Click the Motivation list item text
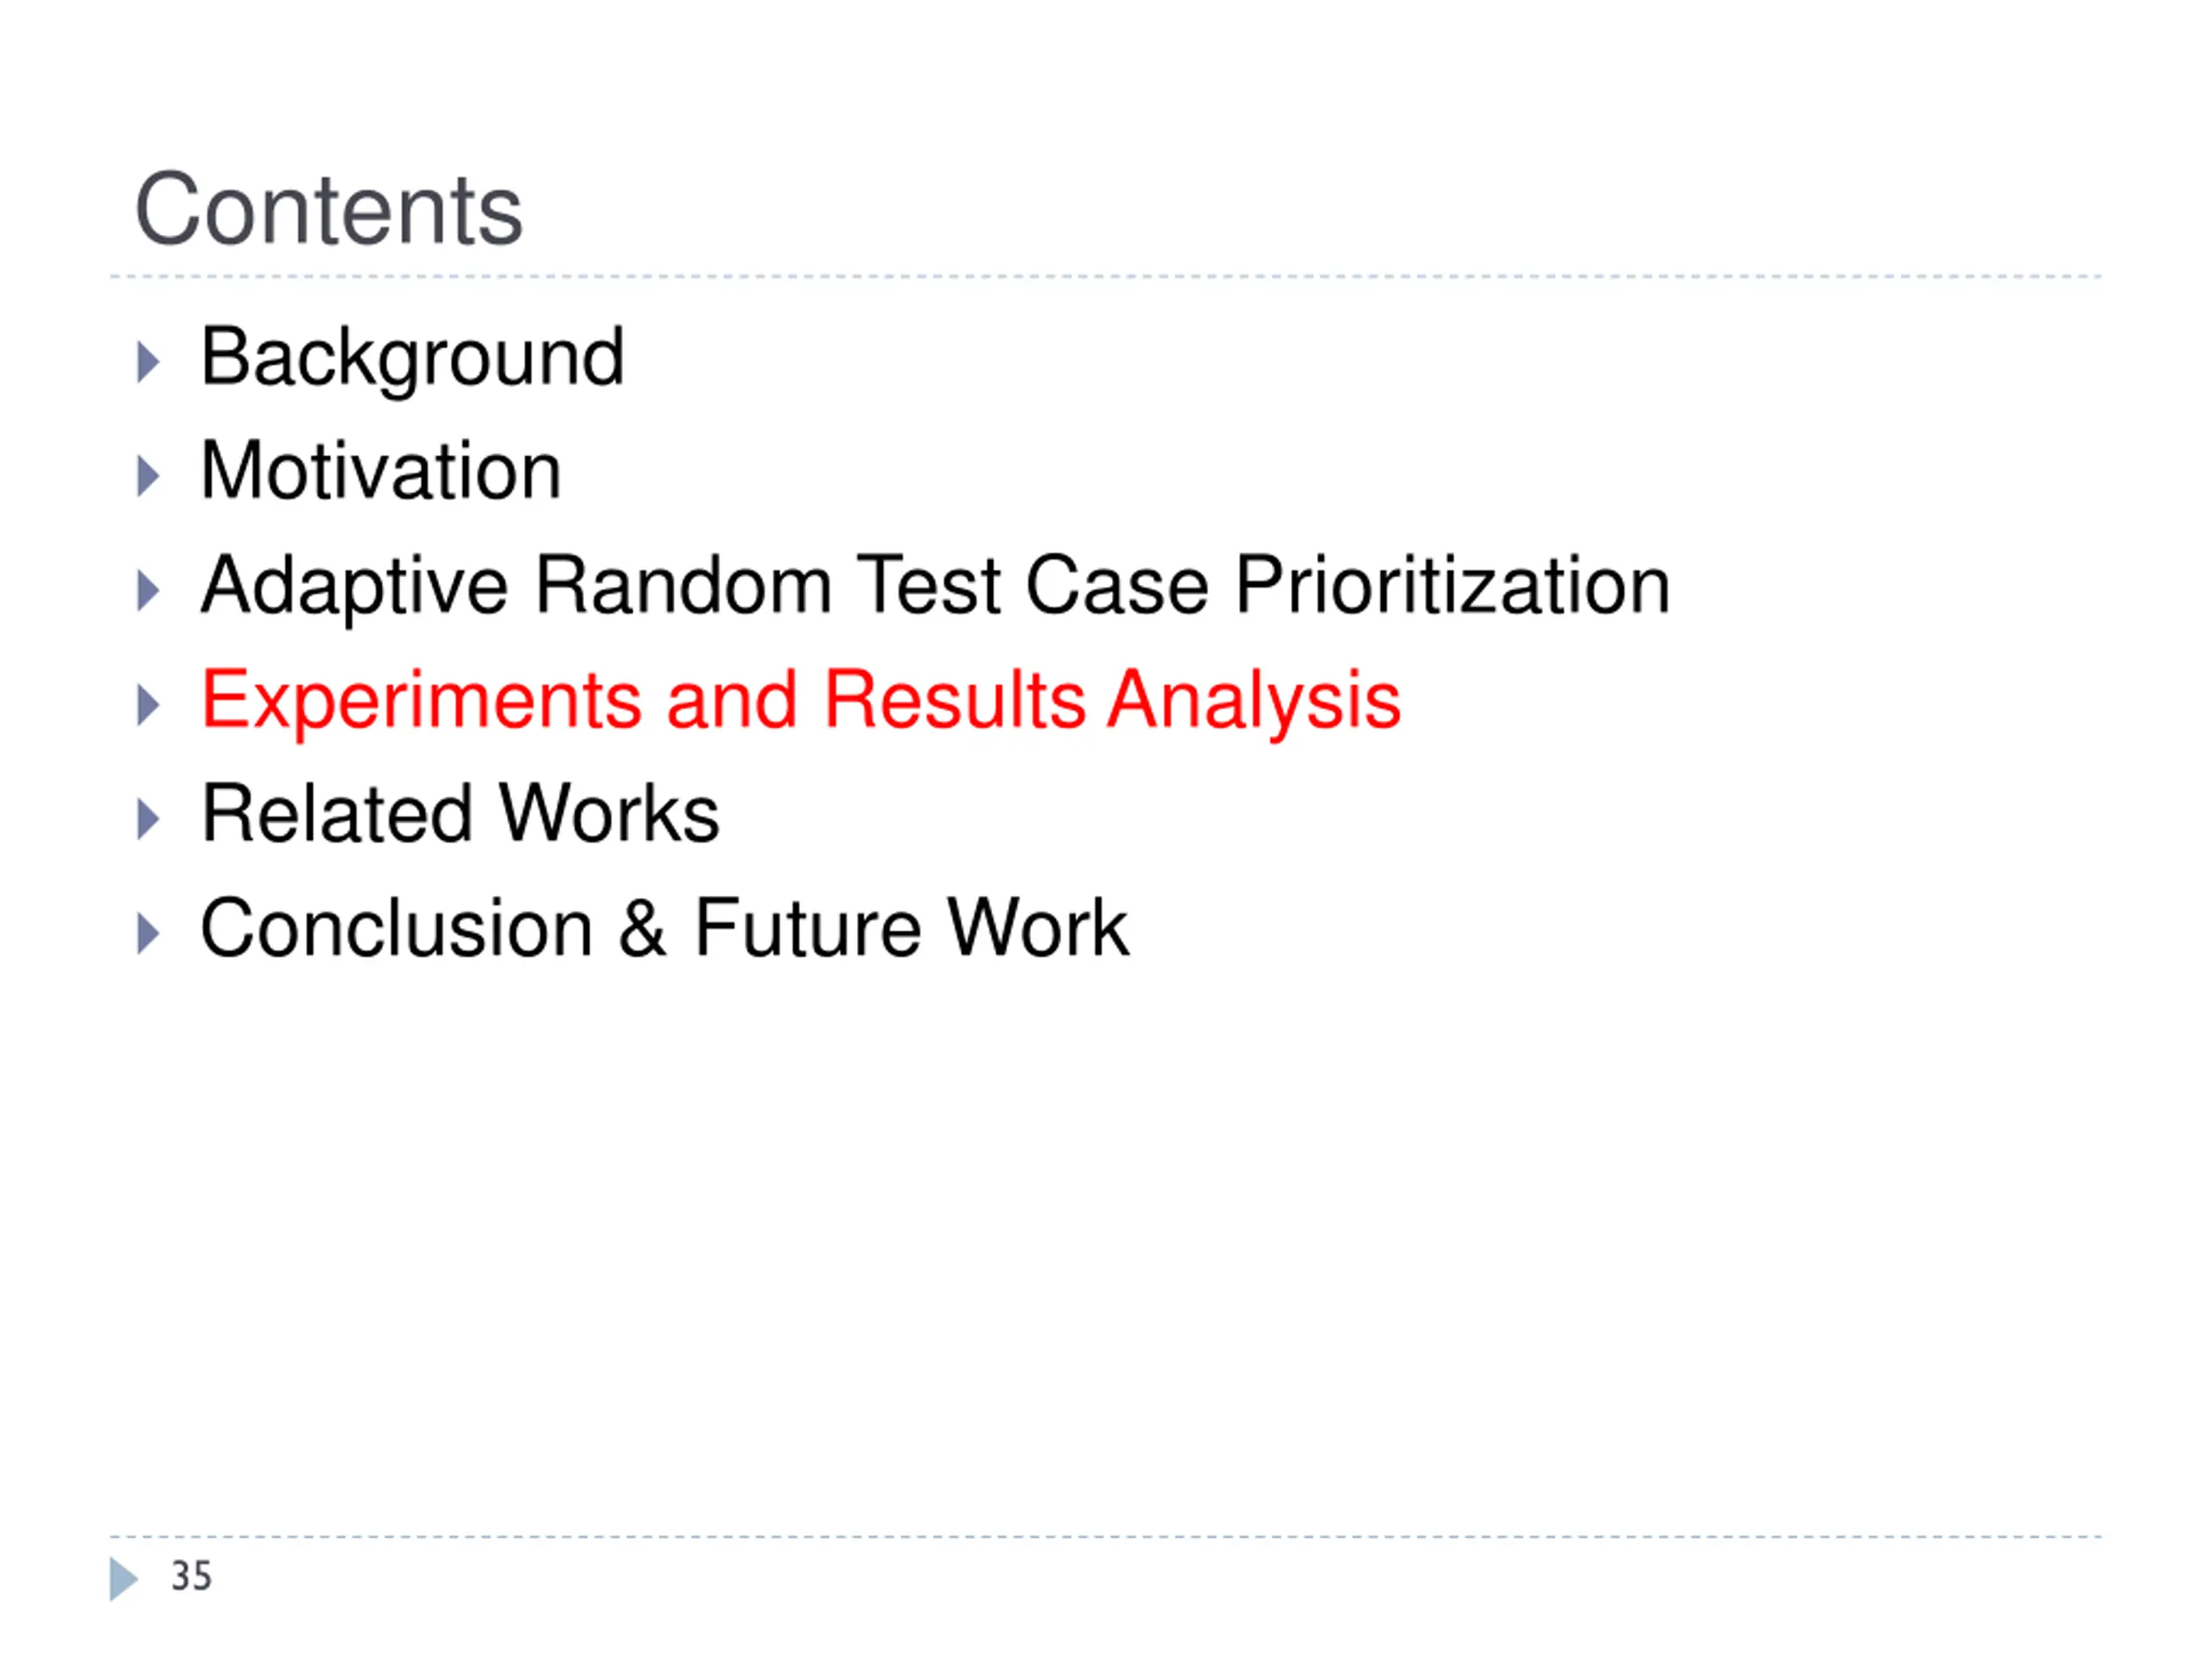This screenshot has width=2212, height=1659. point(381,471)
